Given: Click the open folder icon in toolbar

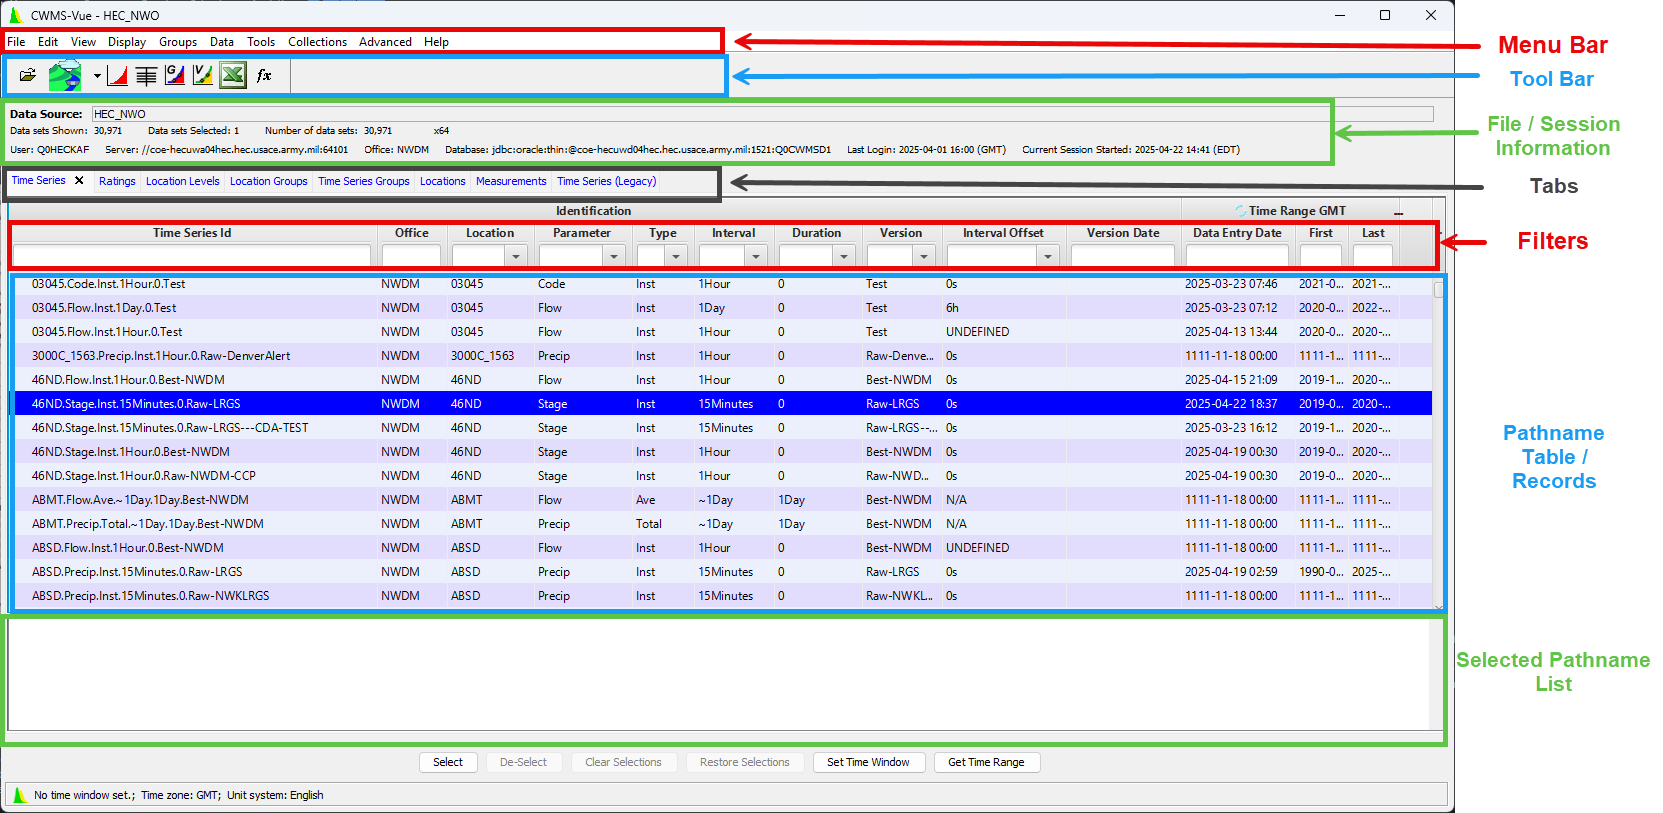Looking at the screenshot, I should 27,75.
